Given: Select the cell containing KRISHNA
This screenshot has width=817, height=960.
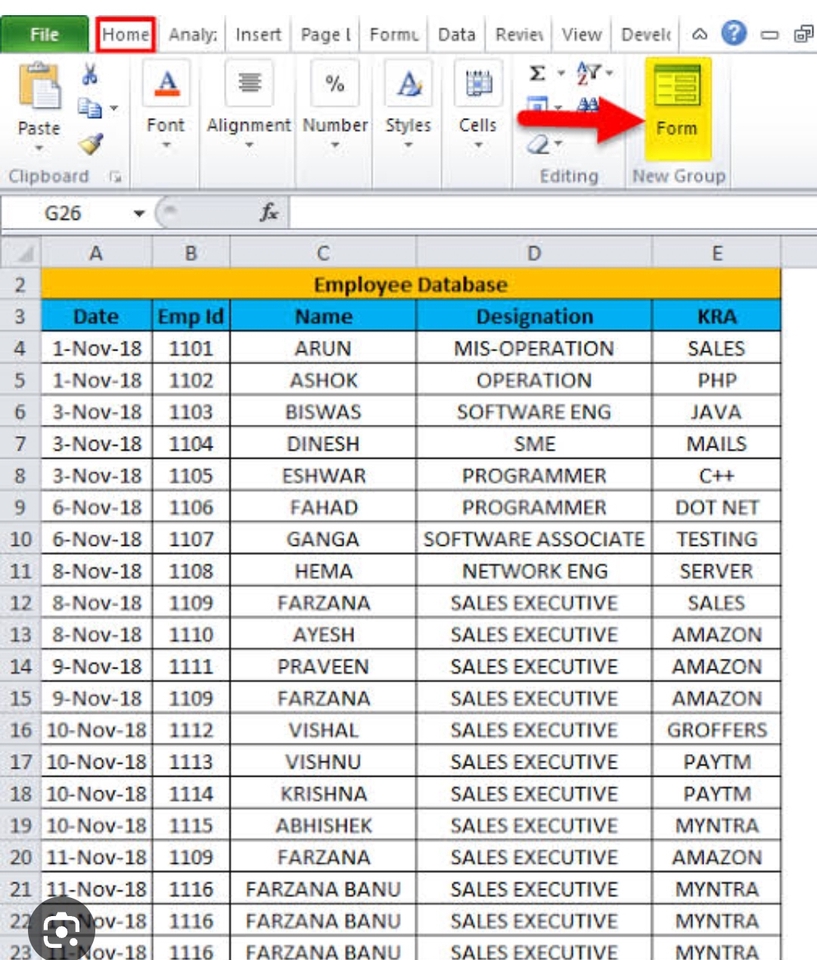Looking at the screenshot, I should coord(323,793).
